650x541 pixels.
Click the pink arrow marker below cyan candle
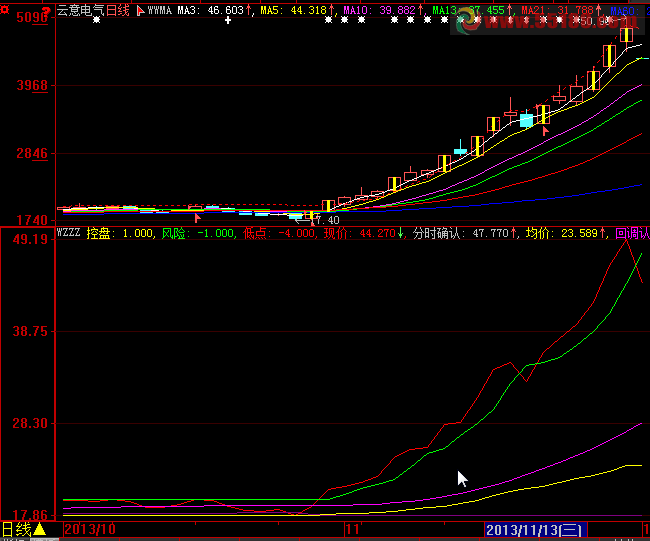click(x=545, y=130)
